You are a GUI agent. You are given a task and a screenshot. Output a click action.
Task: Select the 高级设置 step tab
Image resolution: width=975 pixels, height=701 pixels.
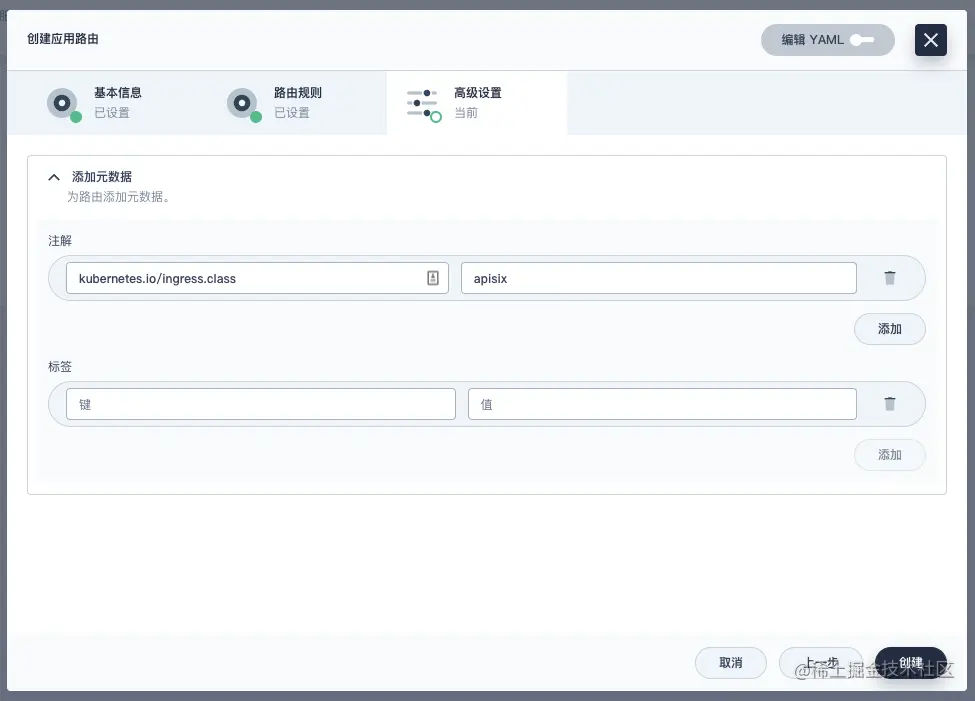pyautogui.click(x=477, y=103)
